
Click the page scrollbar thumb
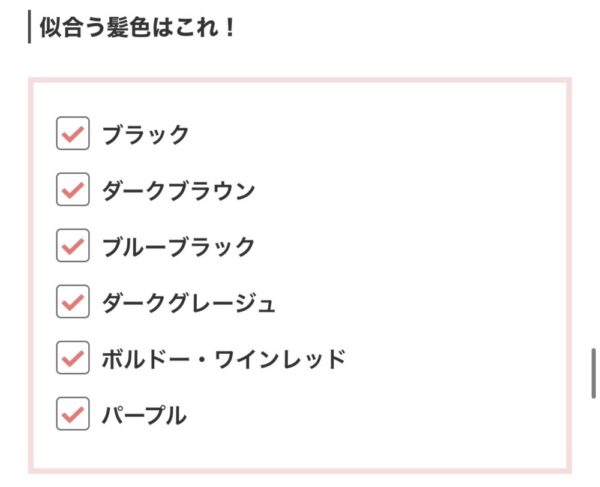click(593, 374)
